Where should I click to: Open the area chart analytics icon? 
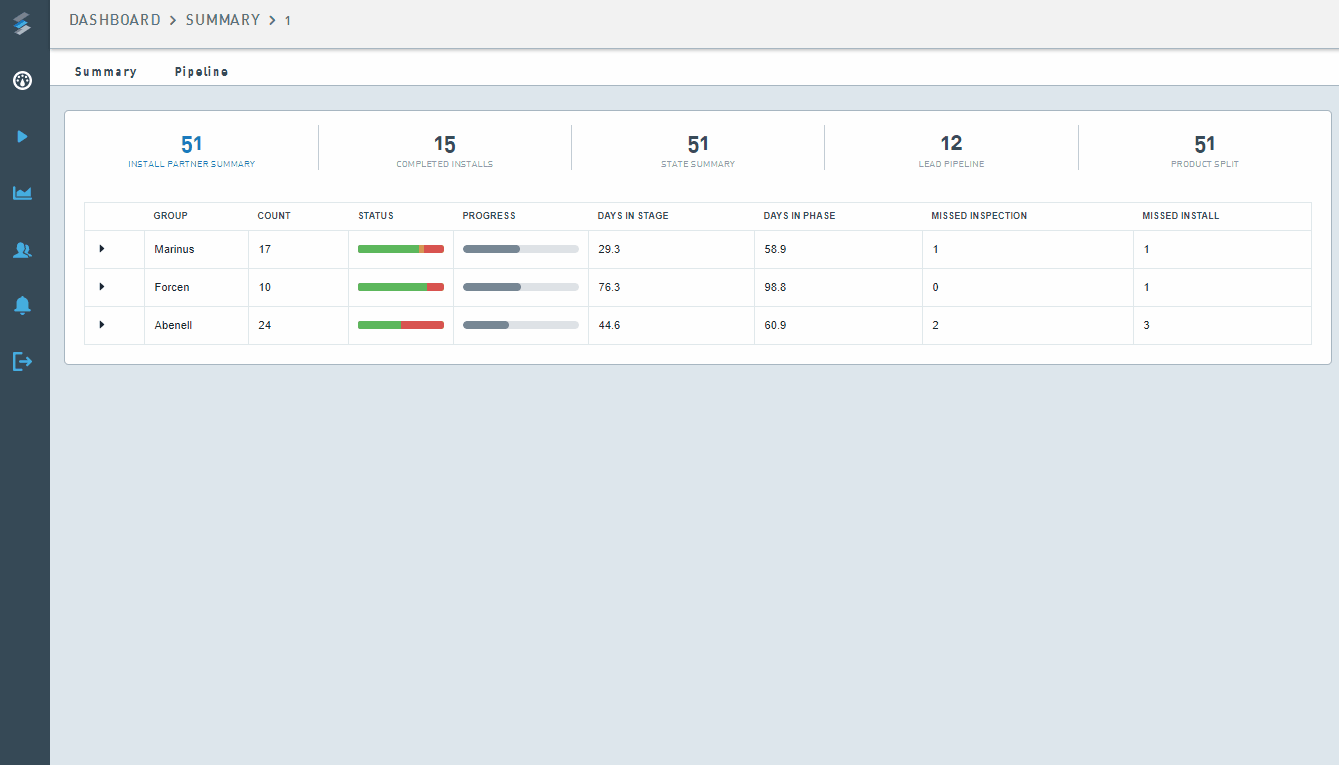tap(22, 193)
